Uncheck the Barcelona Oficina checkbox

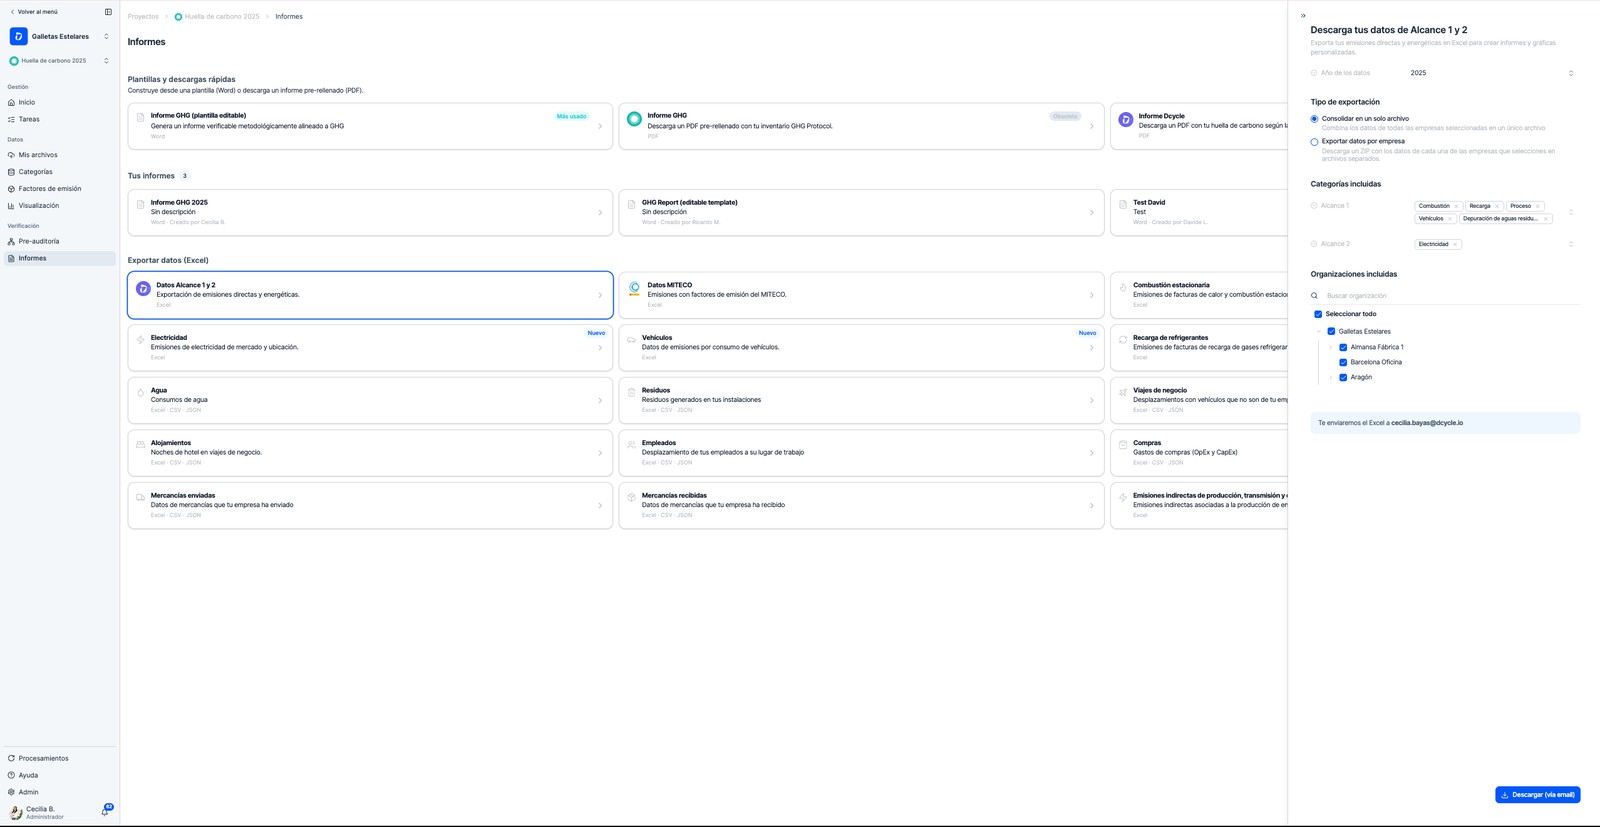pyautogui.click(x=1343, y=362)
